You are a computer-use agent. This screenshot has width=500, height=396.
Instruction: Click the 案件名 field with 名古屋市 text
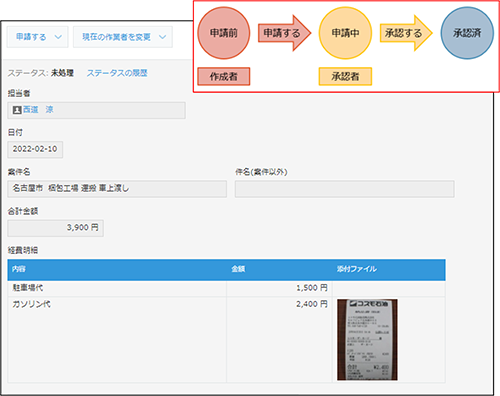tap(117, 189)
